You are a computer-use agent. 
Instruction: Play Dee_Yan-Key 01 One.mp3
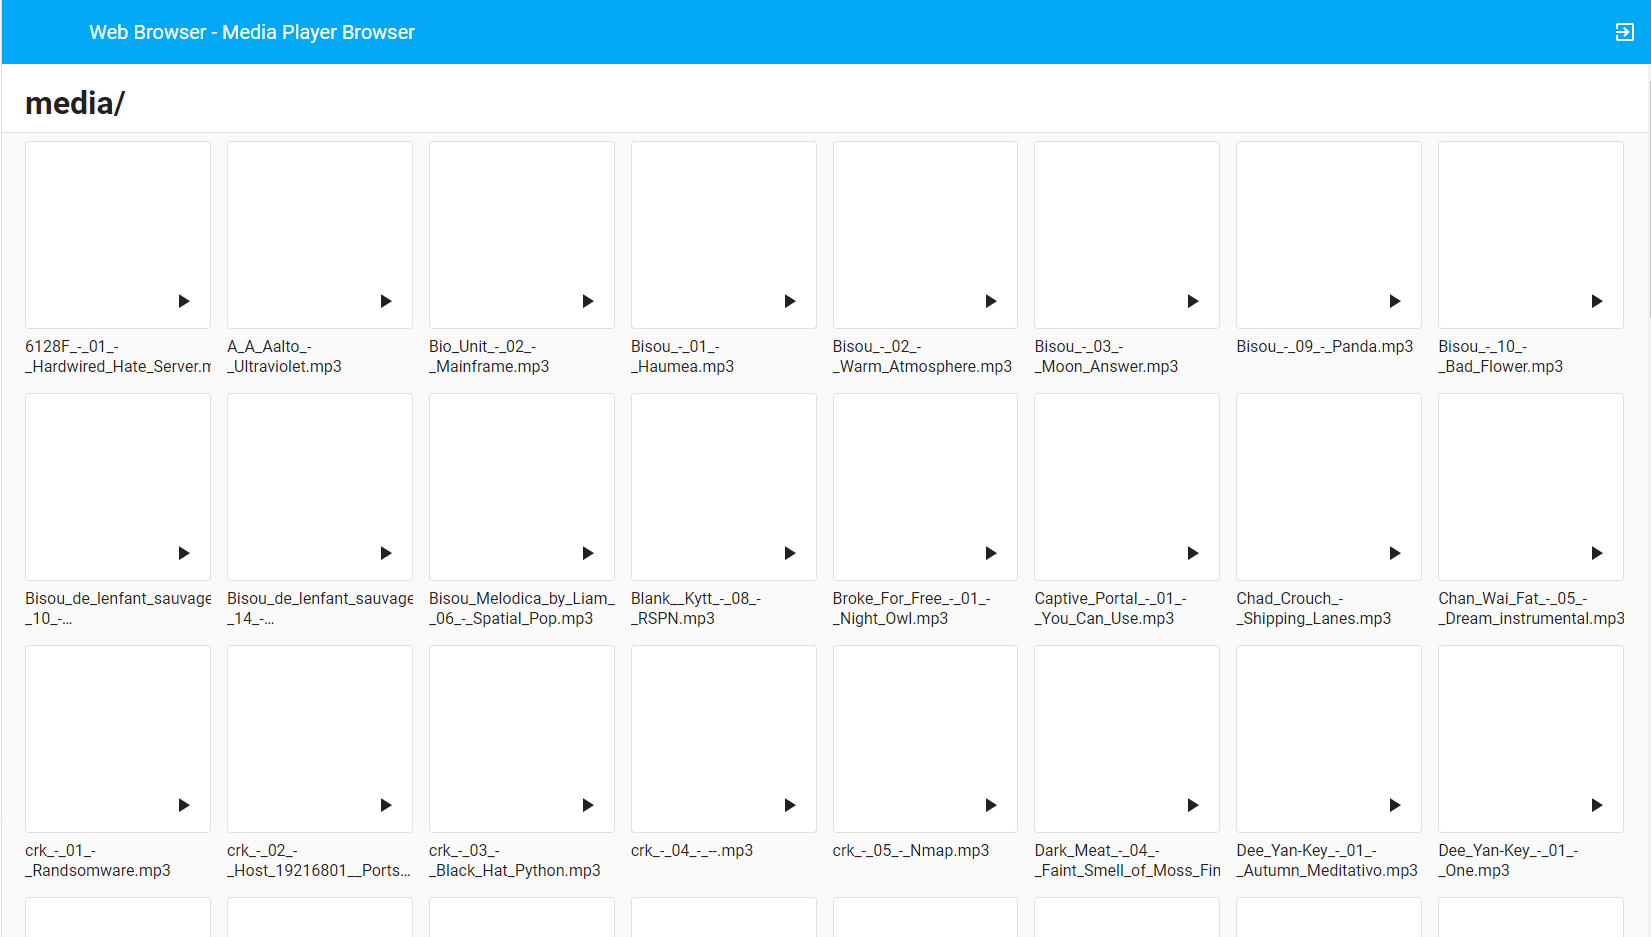click(x=1597, y=805)
